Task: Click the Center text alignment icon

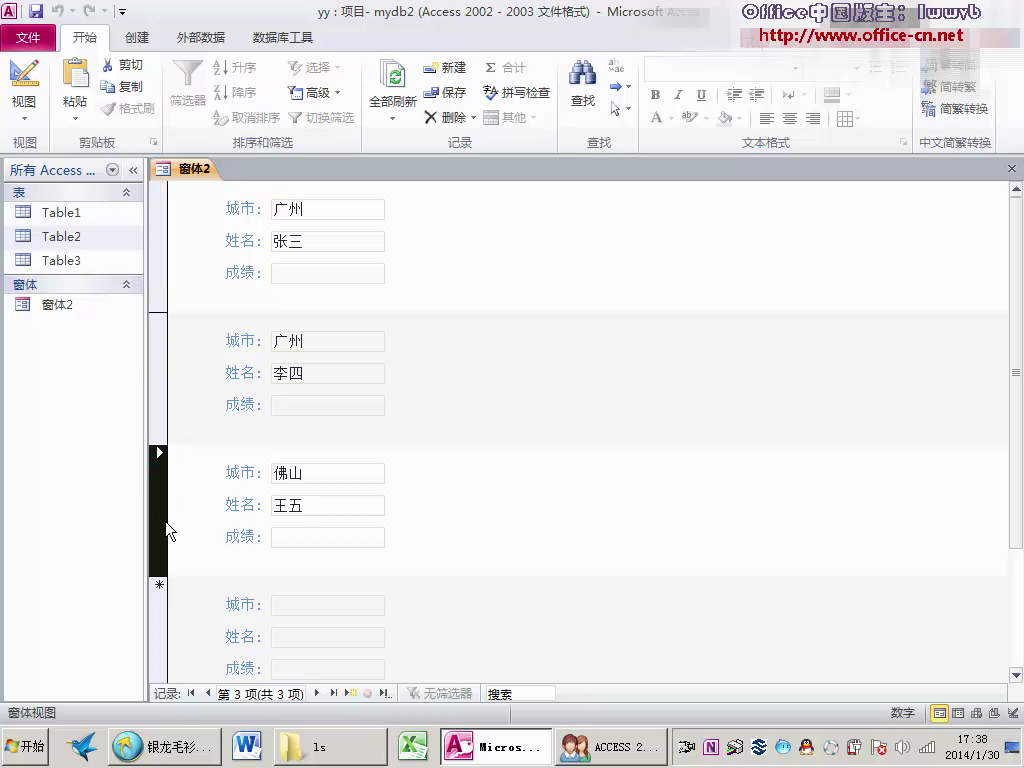Action: (x=790, y=118)
